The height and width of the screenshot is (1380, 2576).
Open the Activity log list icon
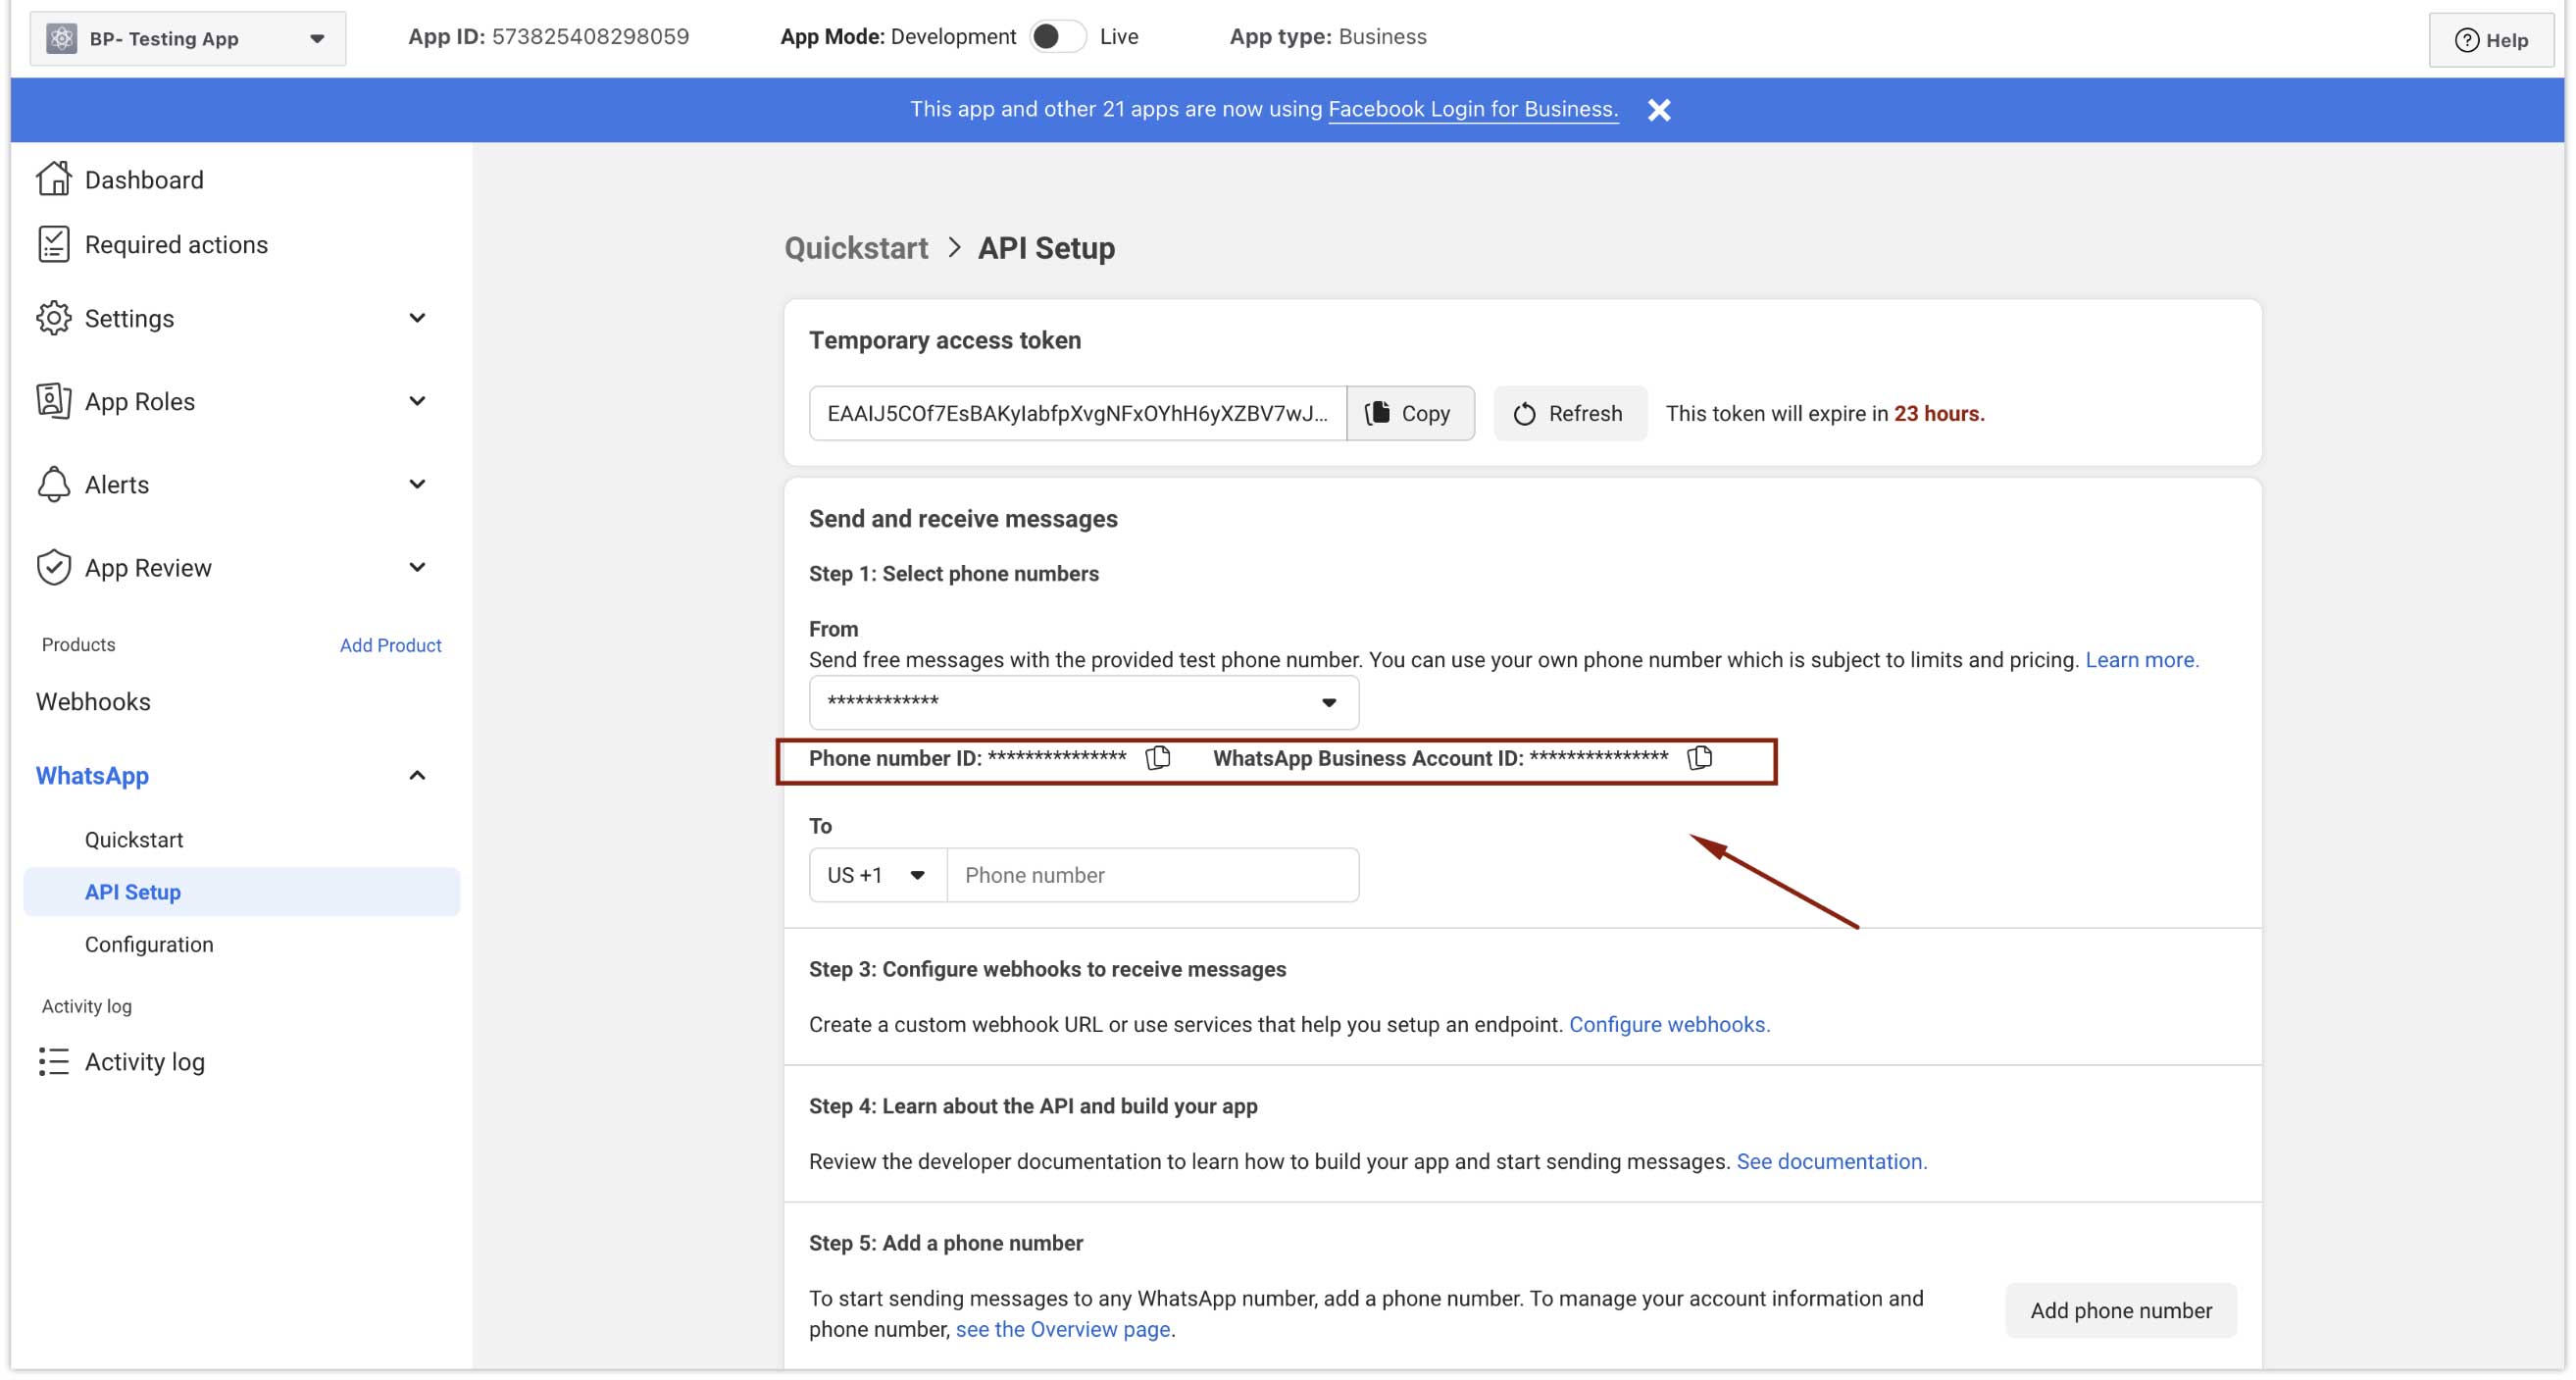[x=53, y=1061]
